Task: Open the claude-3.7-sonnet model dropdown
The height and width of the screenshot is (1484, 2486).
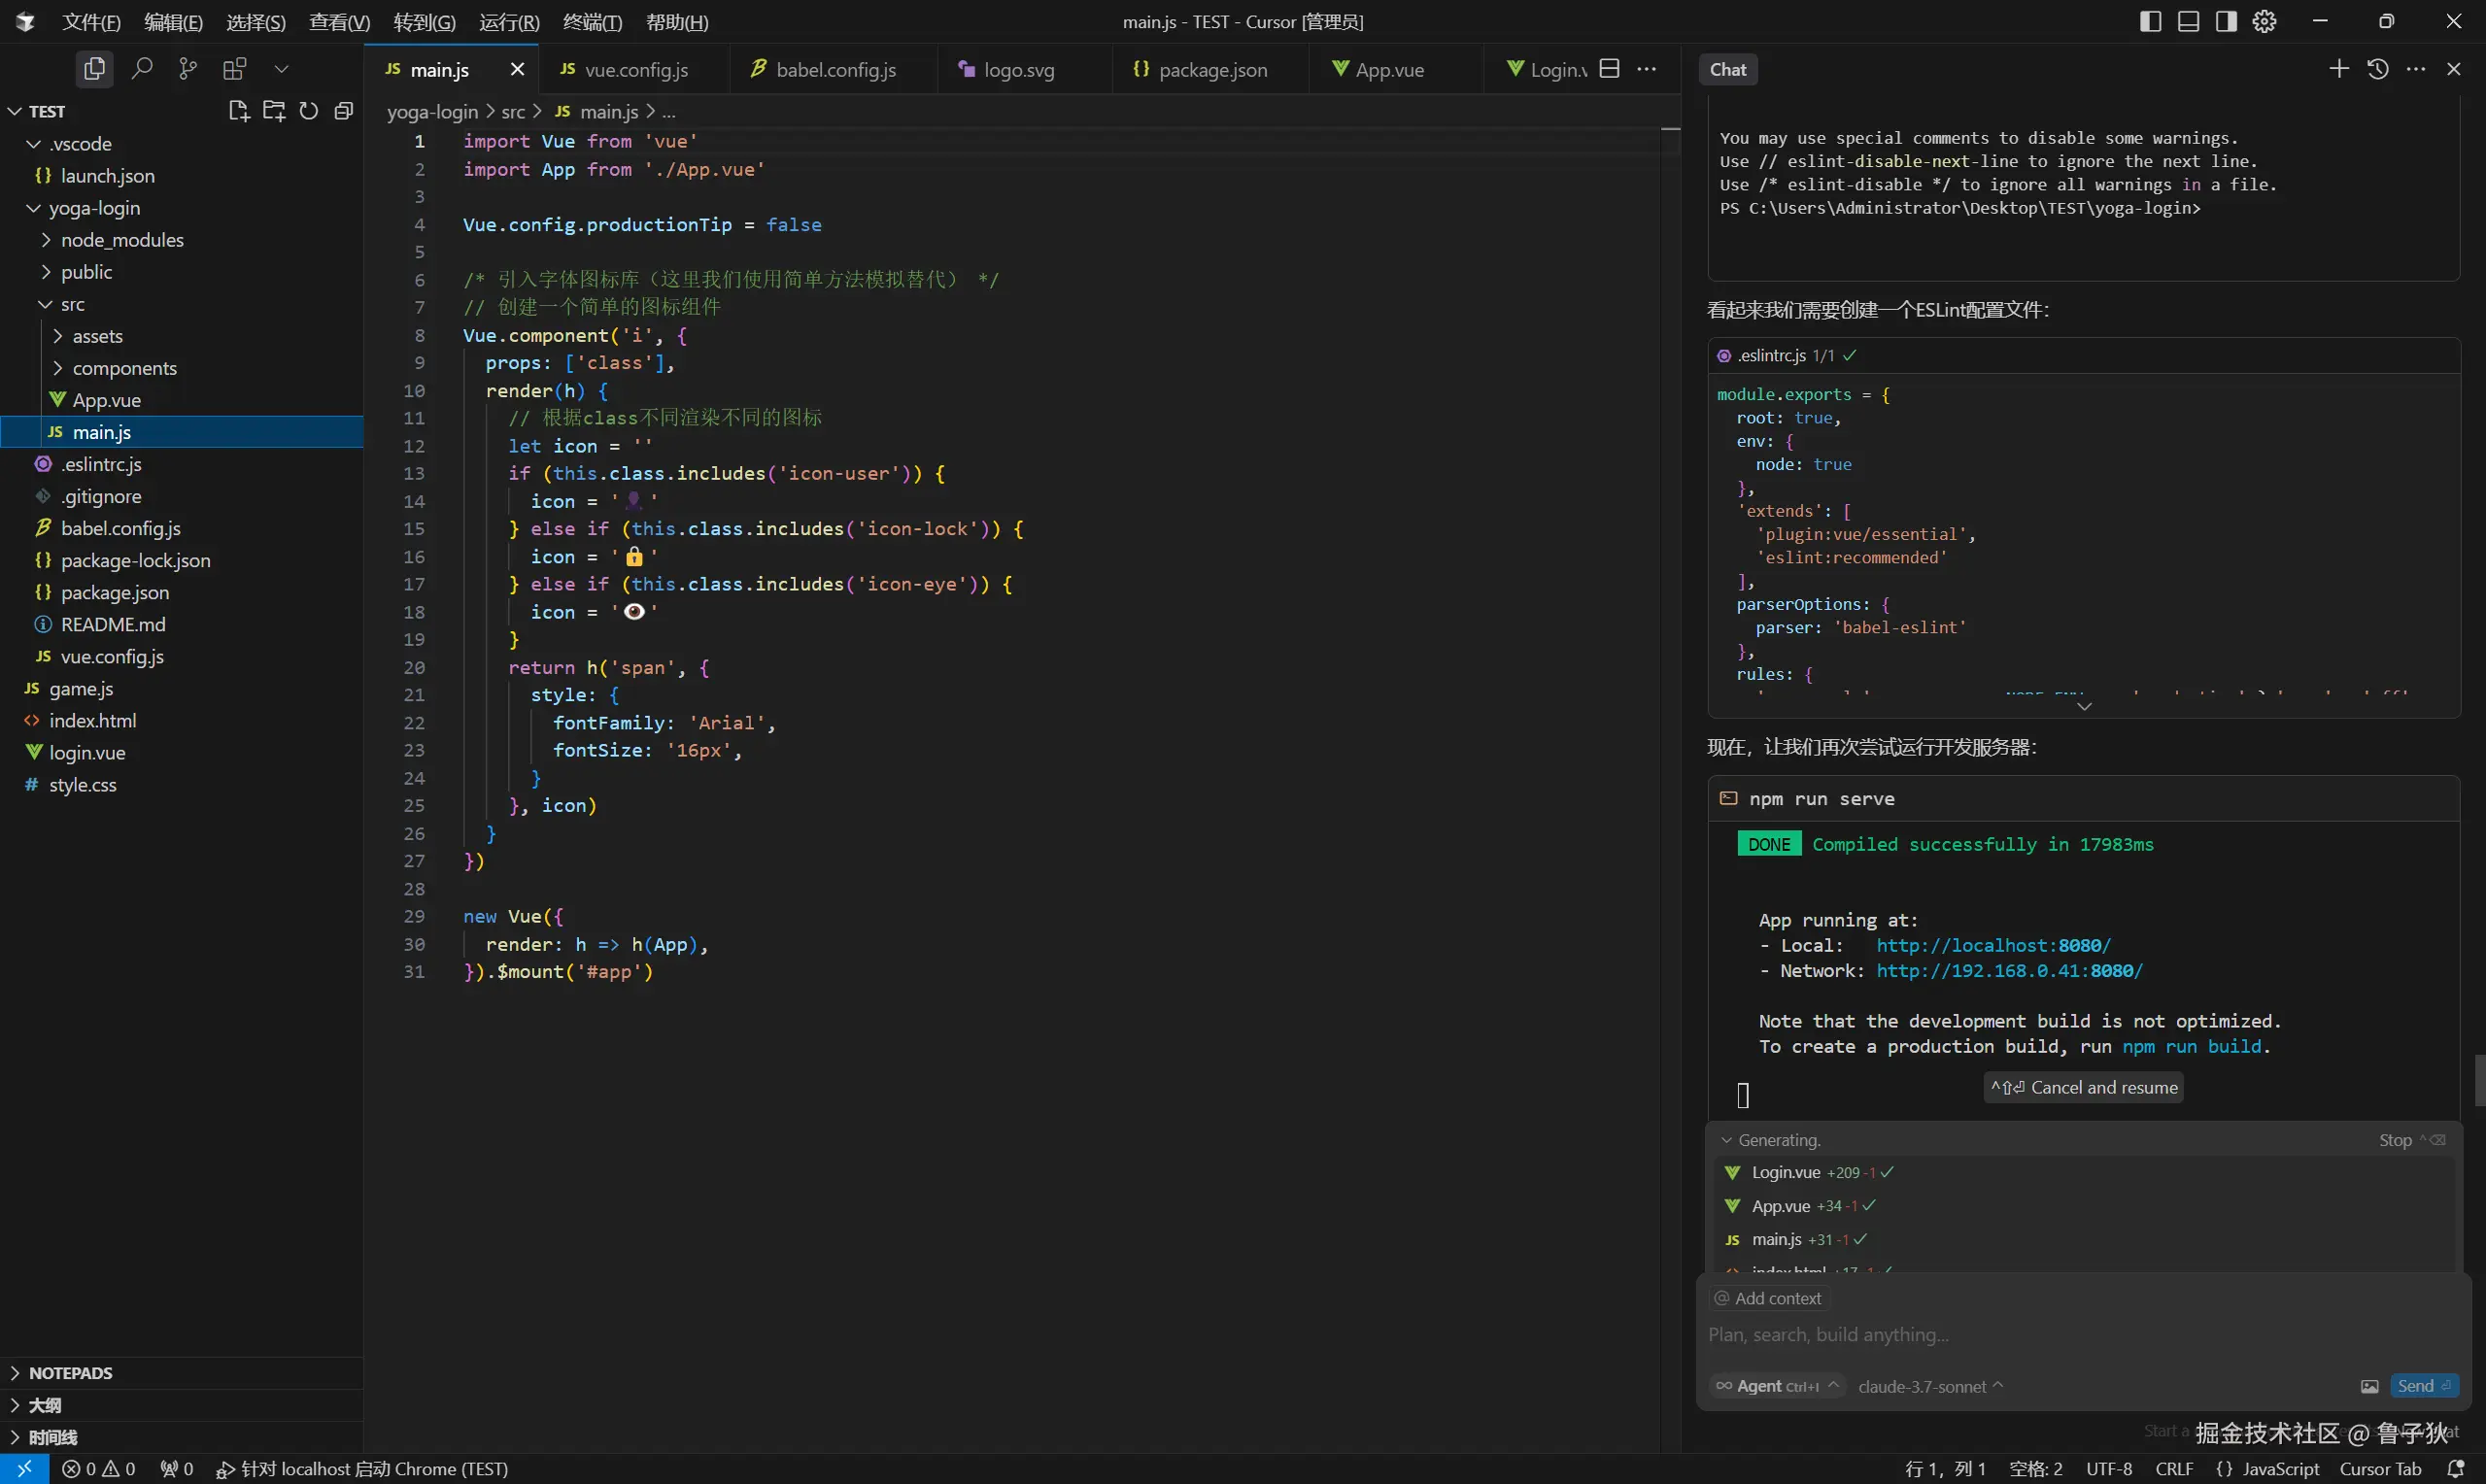Action: coord(1930,1386)
